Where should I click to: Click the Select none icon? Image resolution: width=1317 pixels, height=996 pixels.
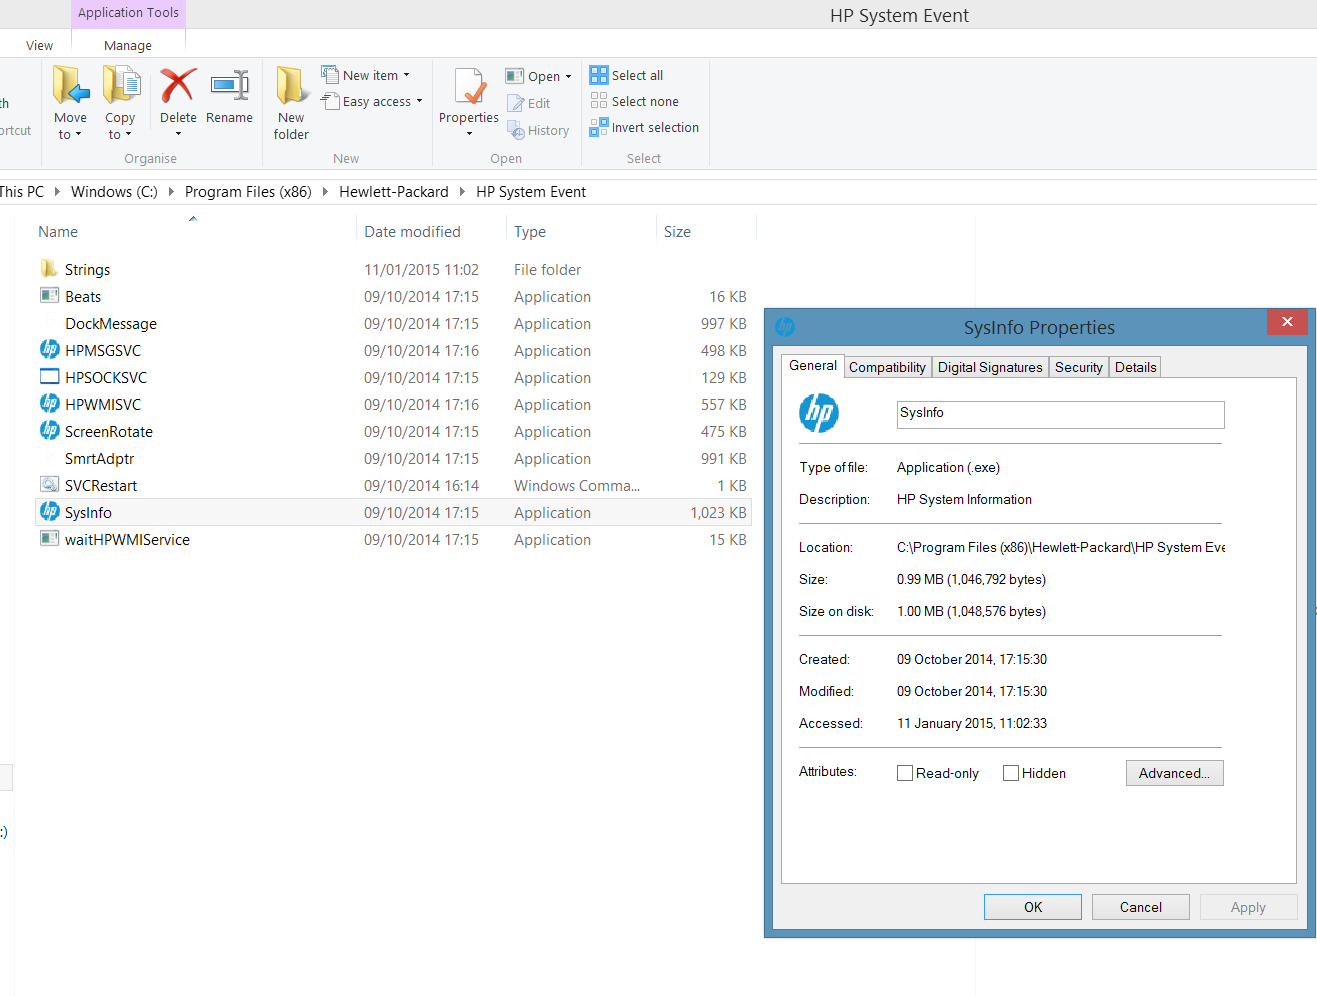pyautogui.click(x=599, y=101)
